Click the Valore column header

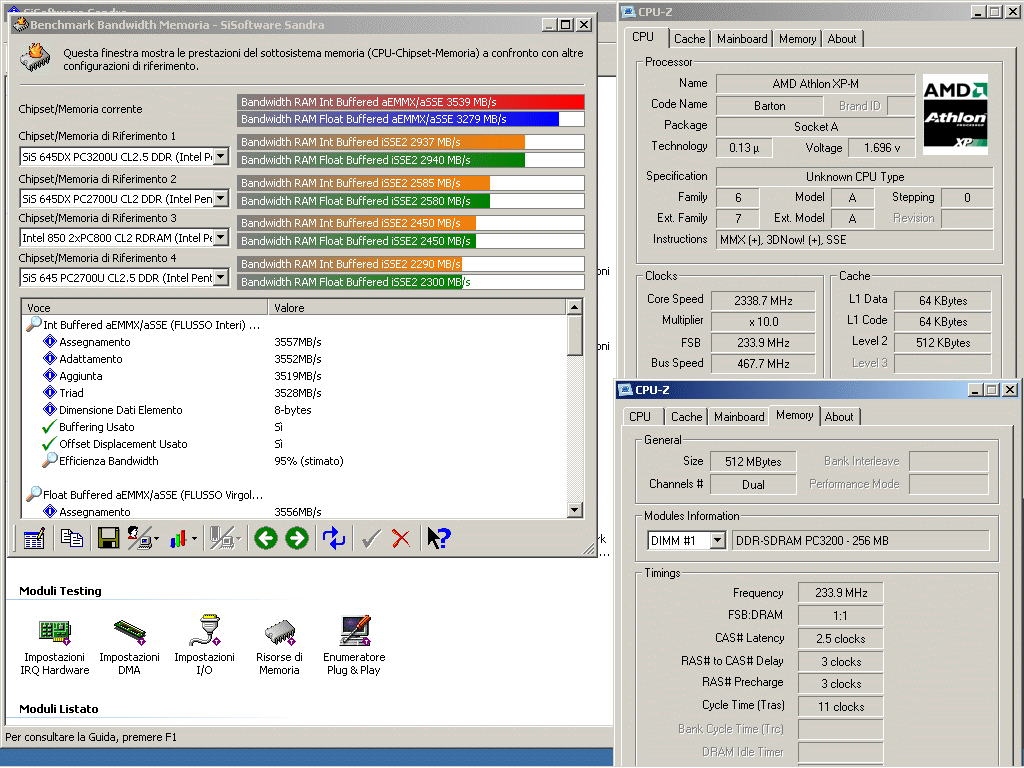(x=417, y=308)
